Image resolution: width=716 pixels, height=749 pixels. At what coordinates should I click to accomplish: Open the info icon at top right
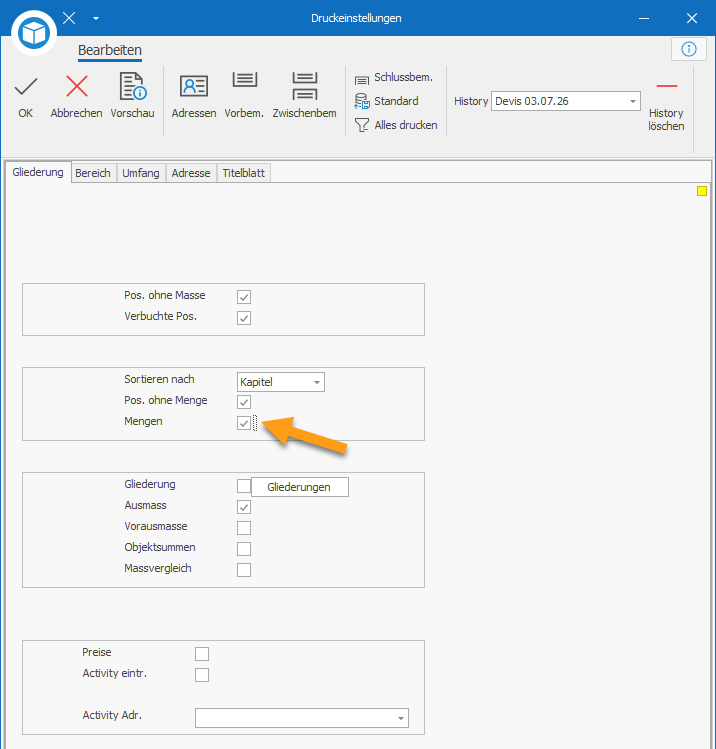point(688,49)
